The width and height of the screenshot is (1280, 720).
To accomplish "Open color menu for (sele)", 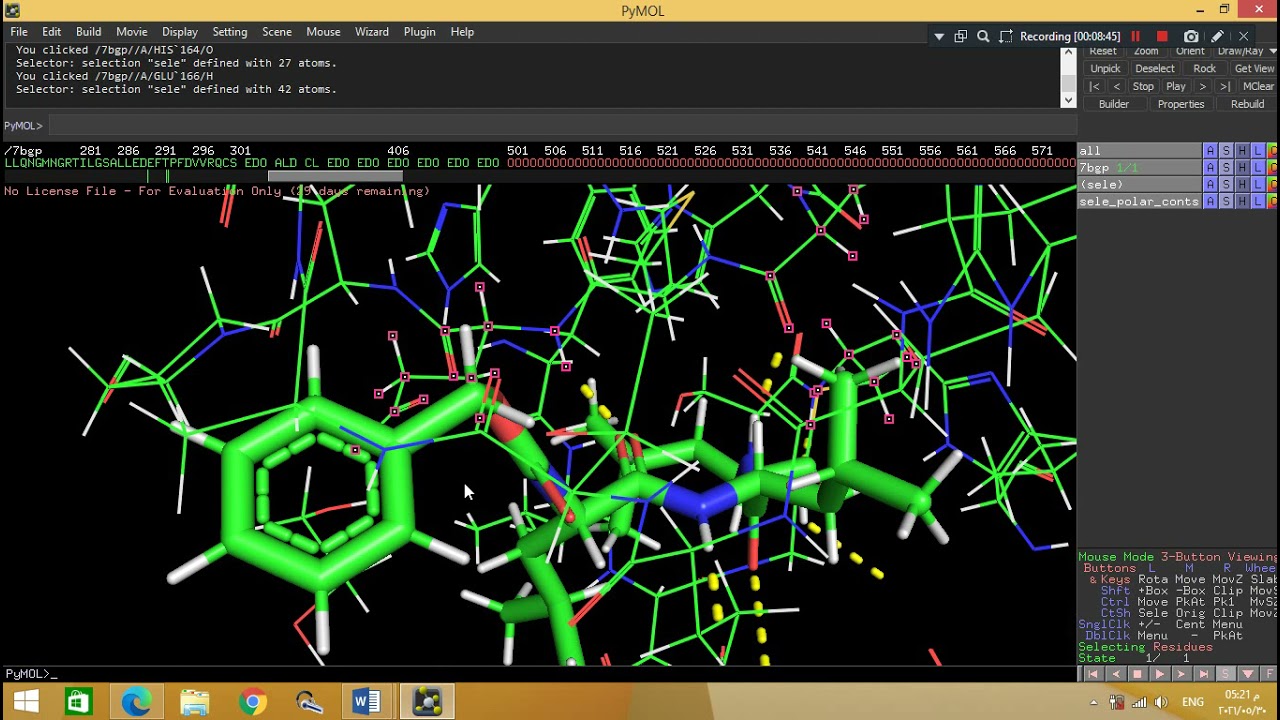I will tap(1273, 185).
